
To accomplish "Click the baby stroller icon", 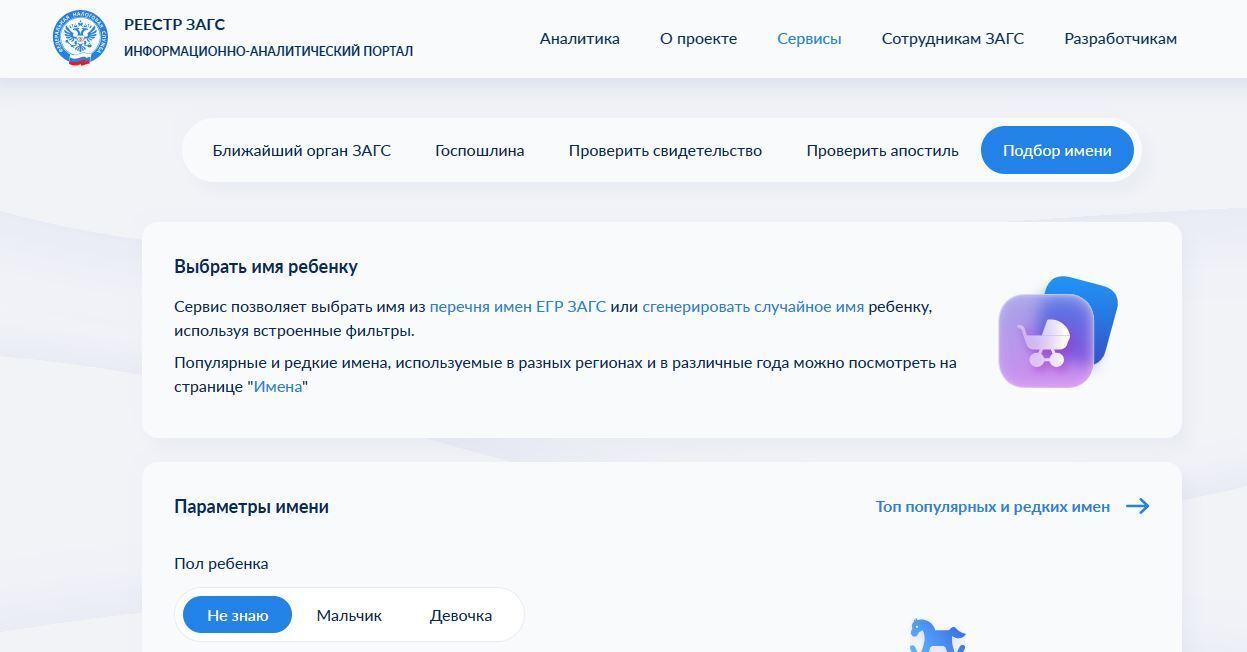I will pyautogui.click(x=1046, y=341).
